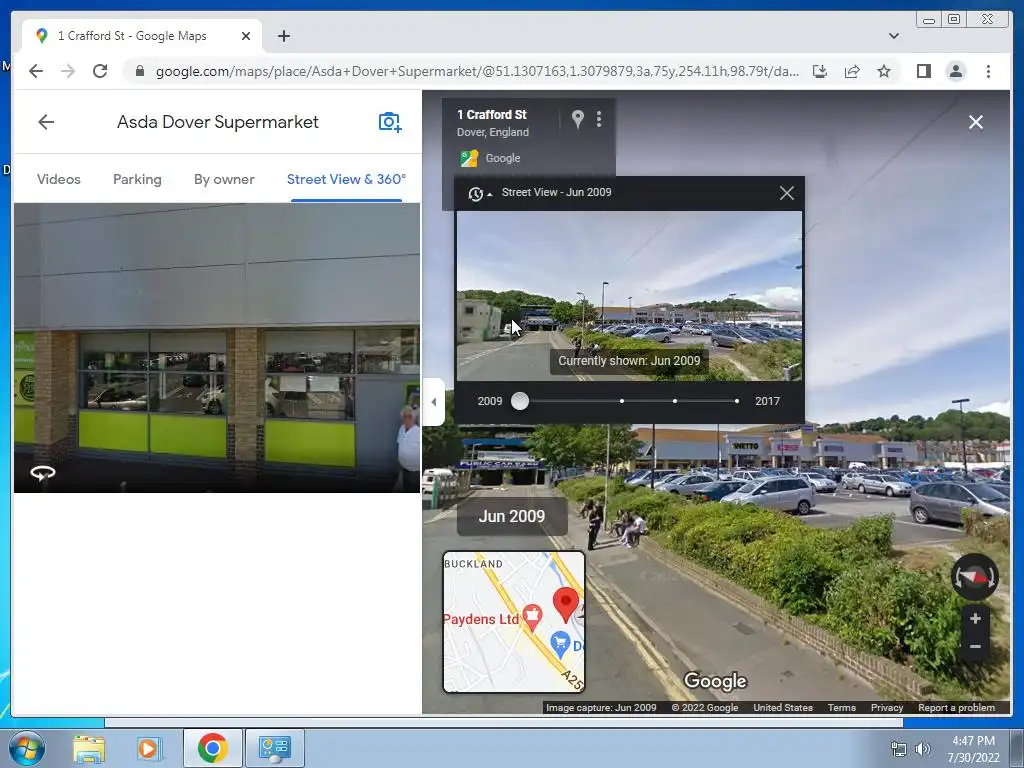
Task: Open the tab search dropdown chevron
Action: pyautogui.click(x=893, y=36)
